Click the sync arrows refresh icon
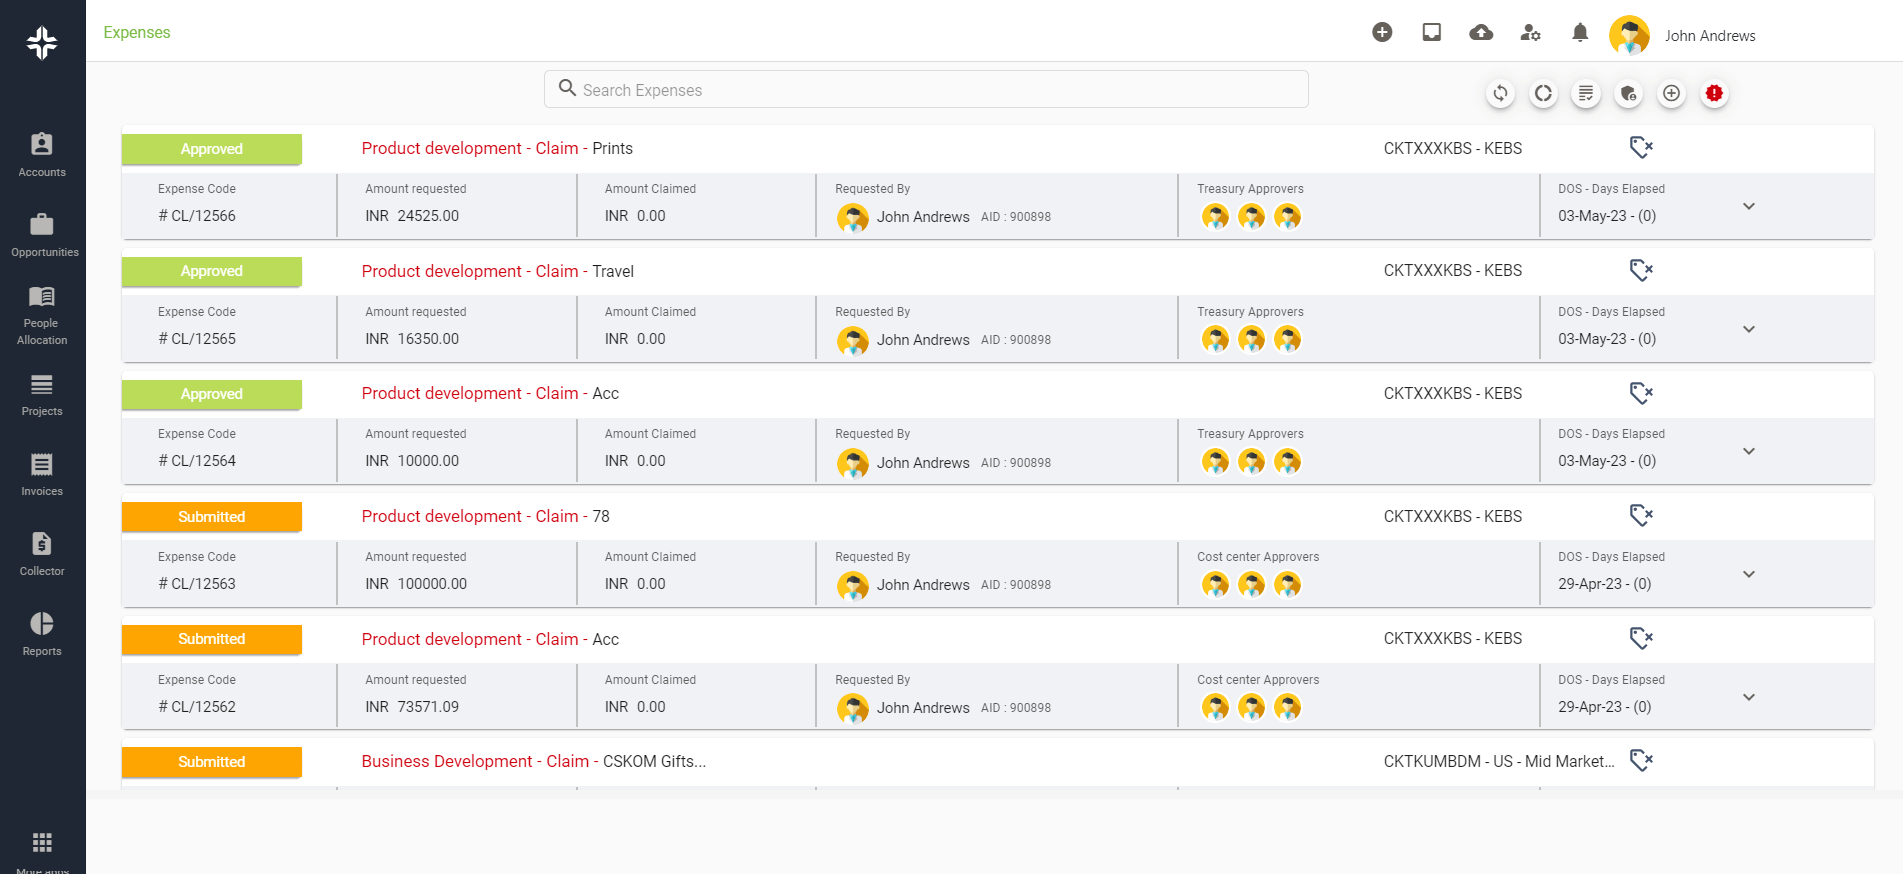 (x=1500, y=93)
